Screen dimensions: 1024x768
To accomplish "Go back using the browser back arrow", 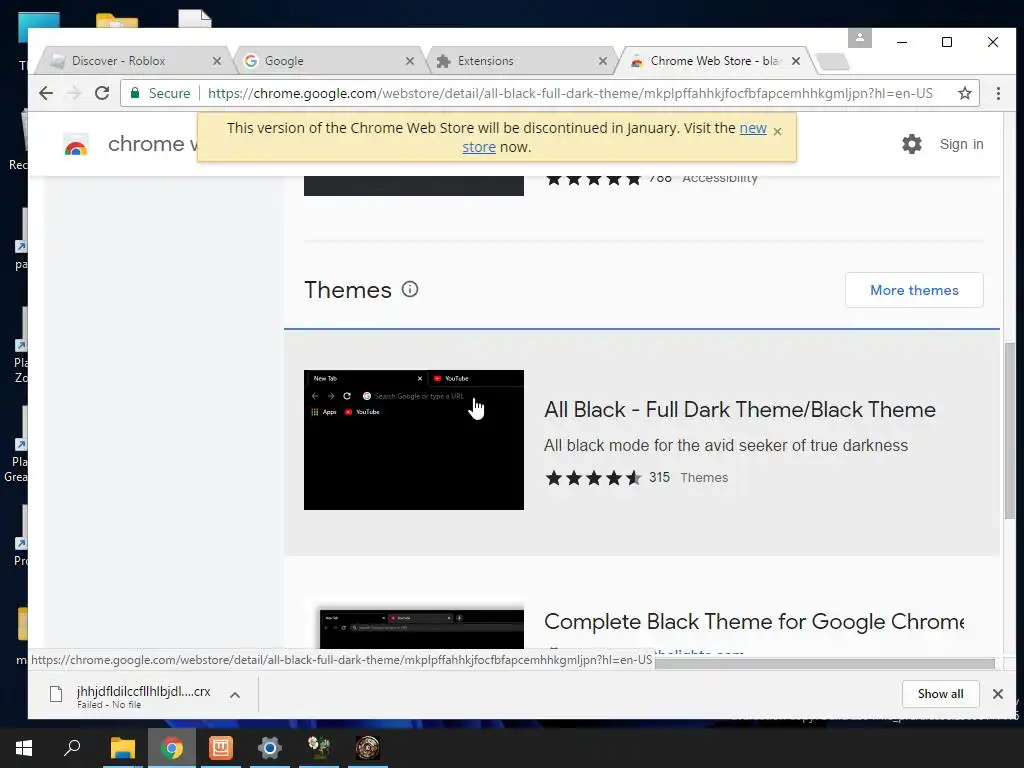I will [46, 93].
